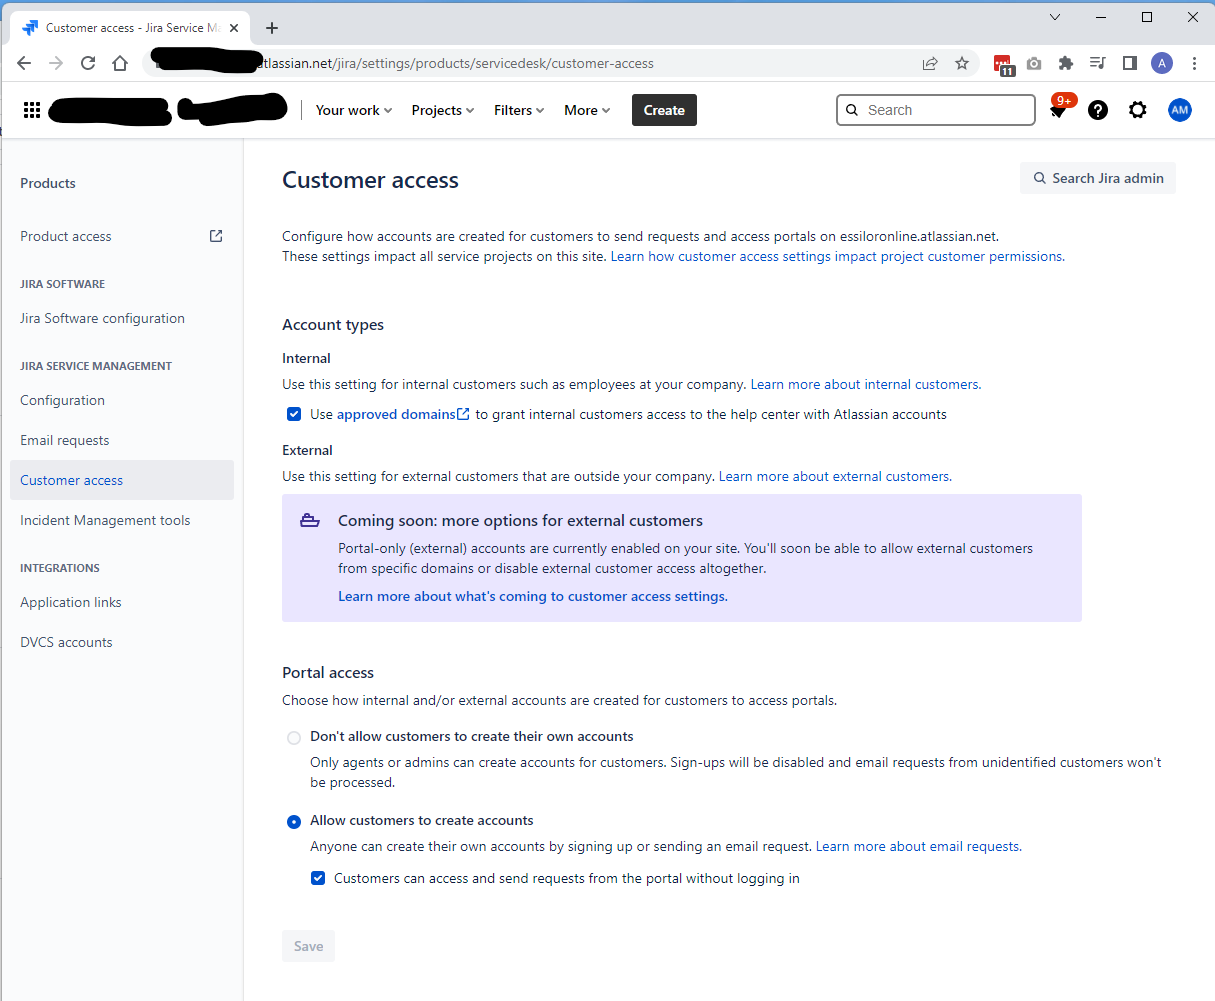
Task: Open Jira help via the question mark icon
Action: click(x=1098, y=110)
